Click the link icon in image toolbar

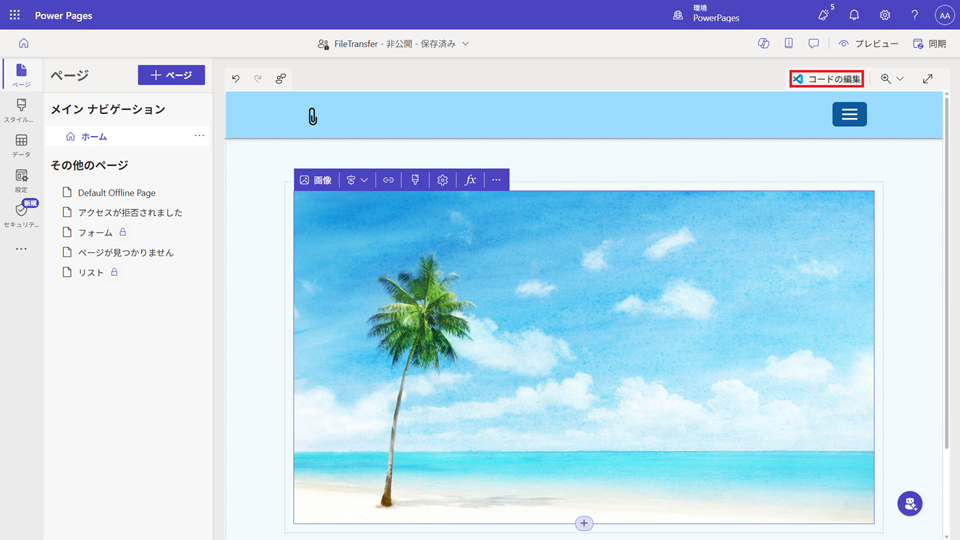coord(388,180)
